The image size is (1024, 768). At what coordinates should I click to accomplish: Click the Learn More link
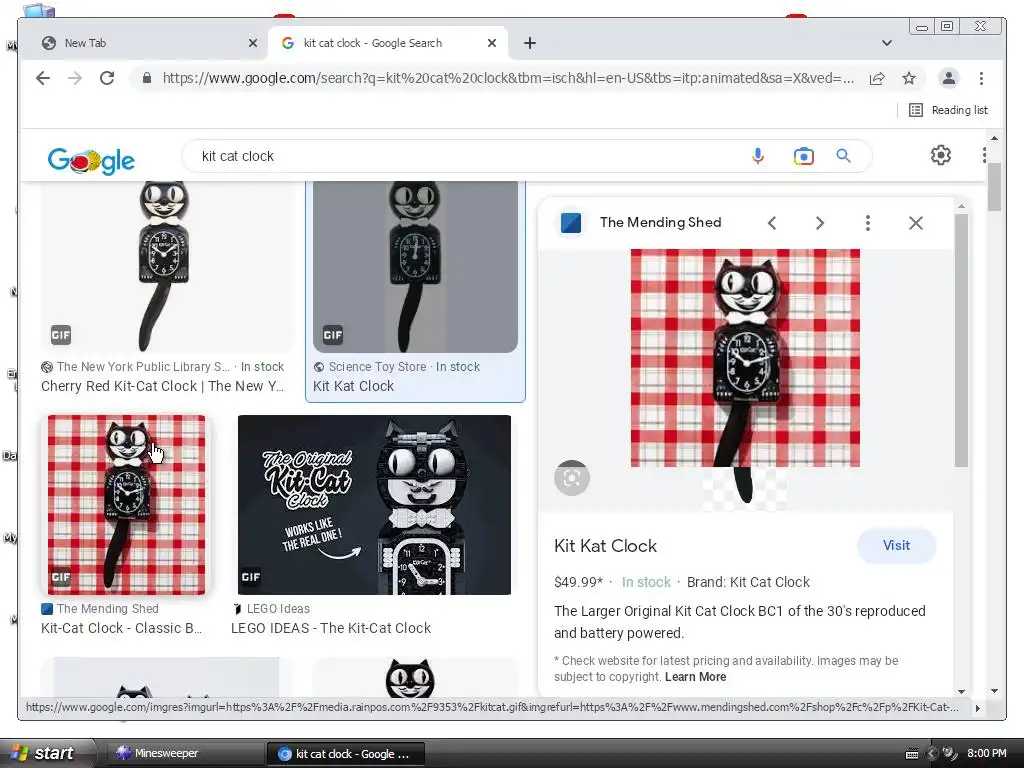tap(696, 677)
